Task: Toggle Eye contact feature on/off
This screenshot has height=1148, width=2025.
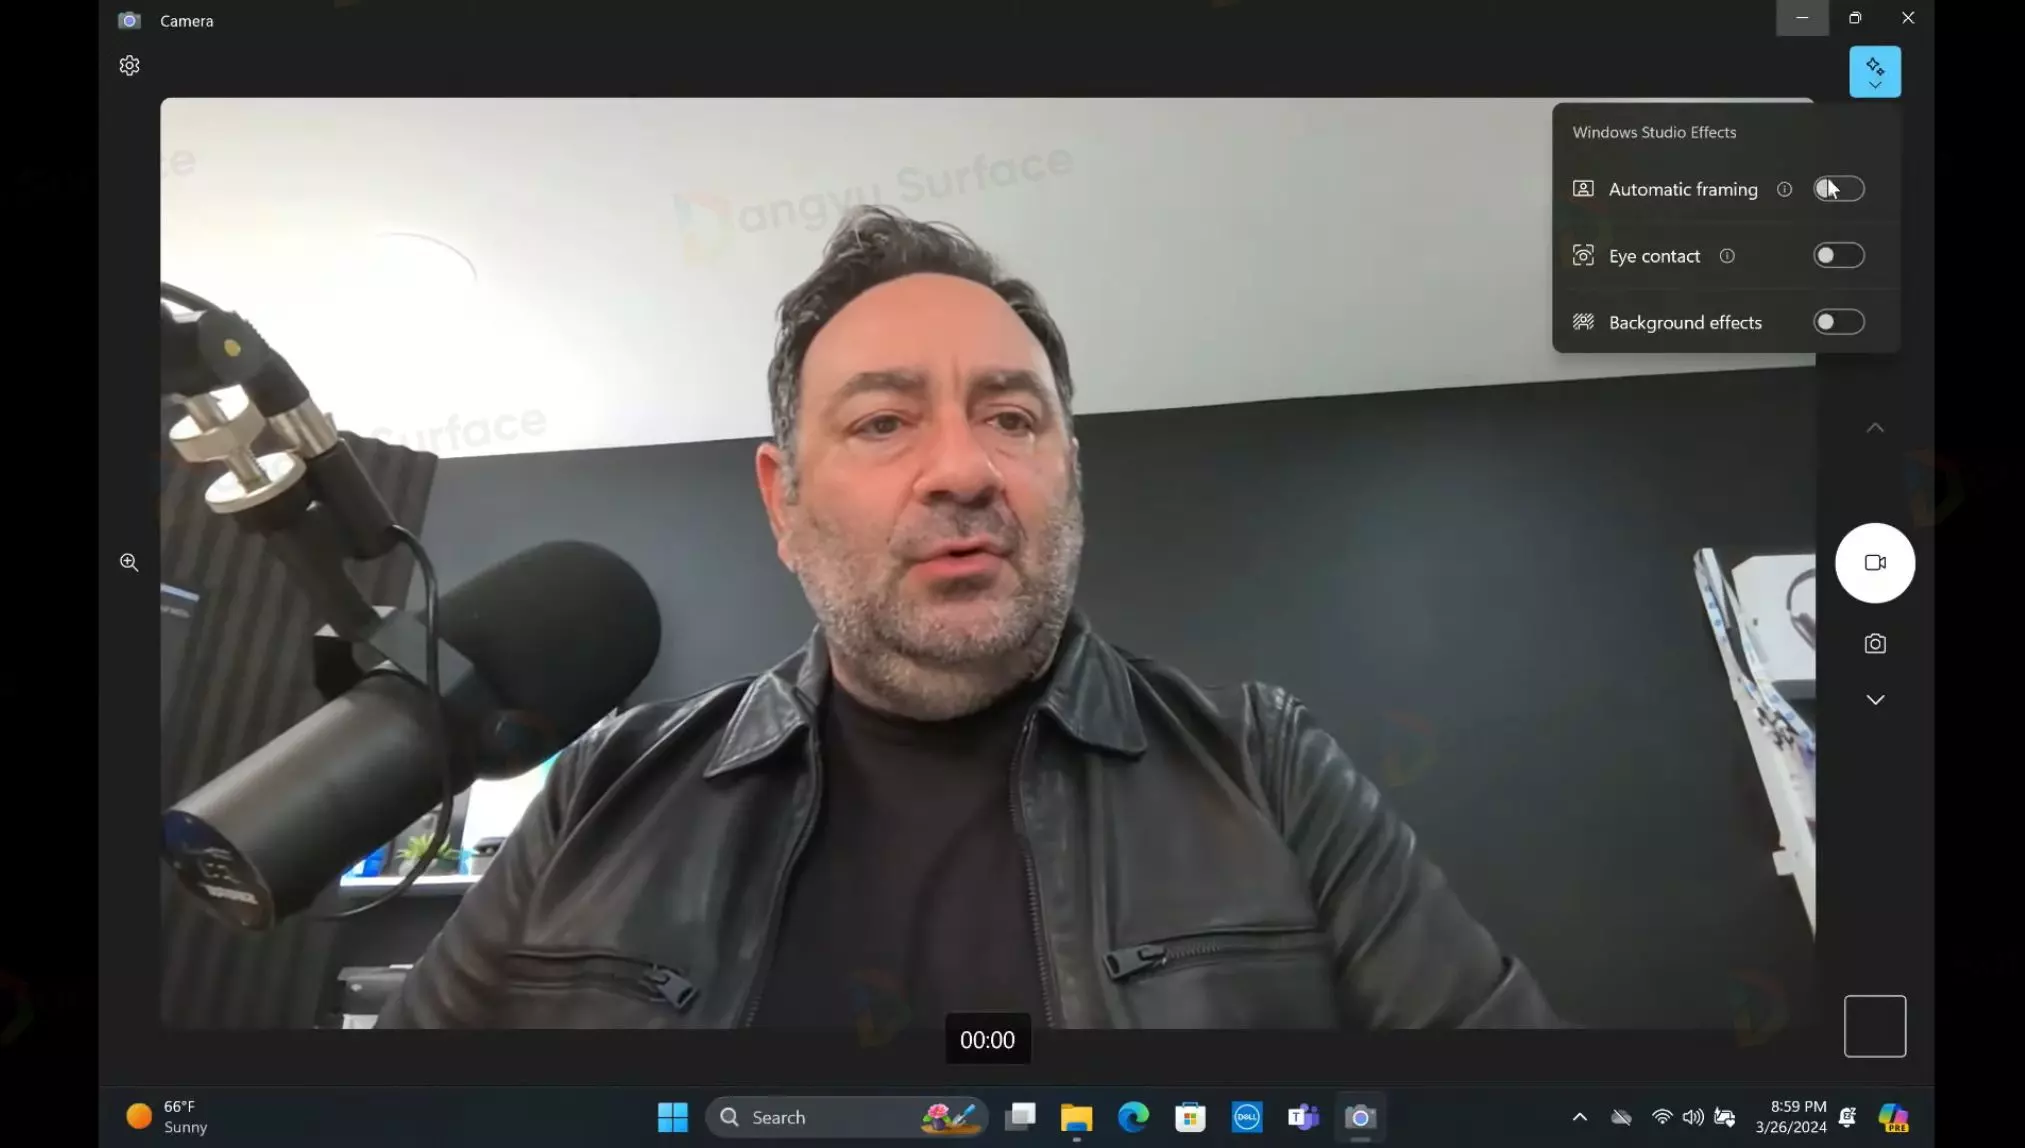Action: (x=1839, y=255)
